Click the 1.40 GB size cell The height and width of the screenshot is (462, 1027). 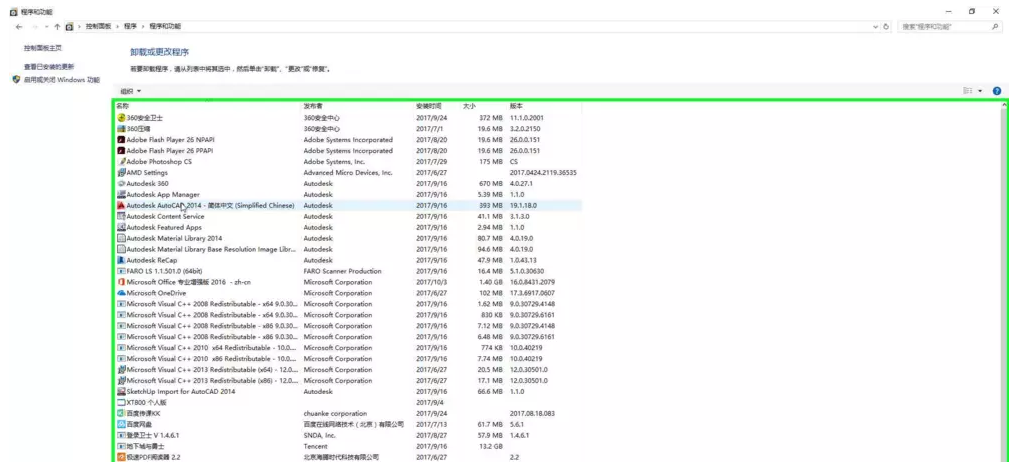coord(490,282)
